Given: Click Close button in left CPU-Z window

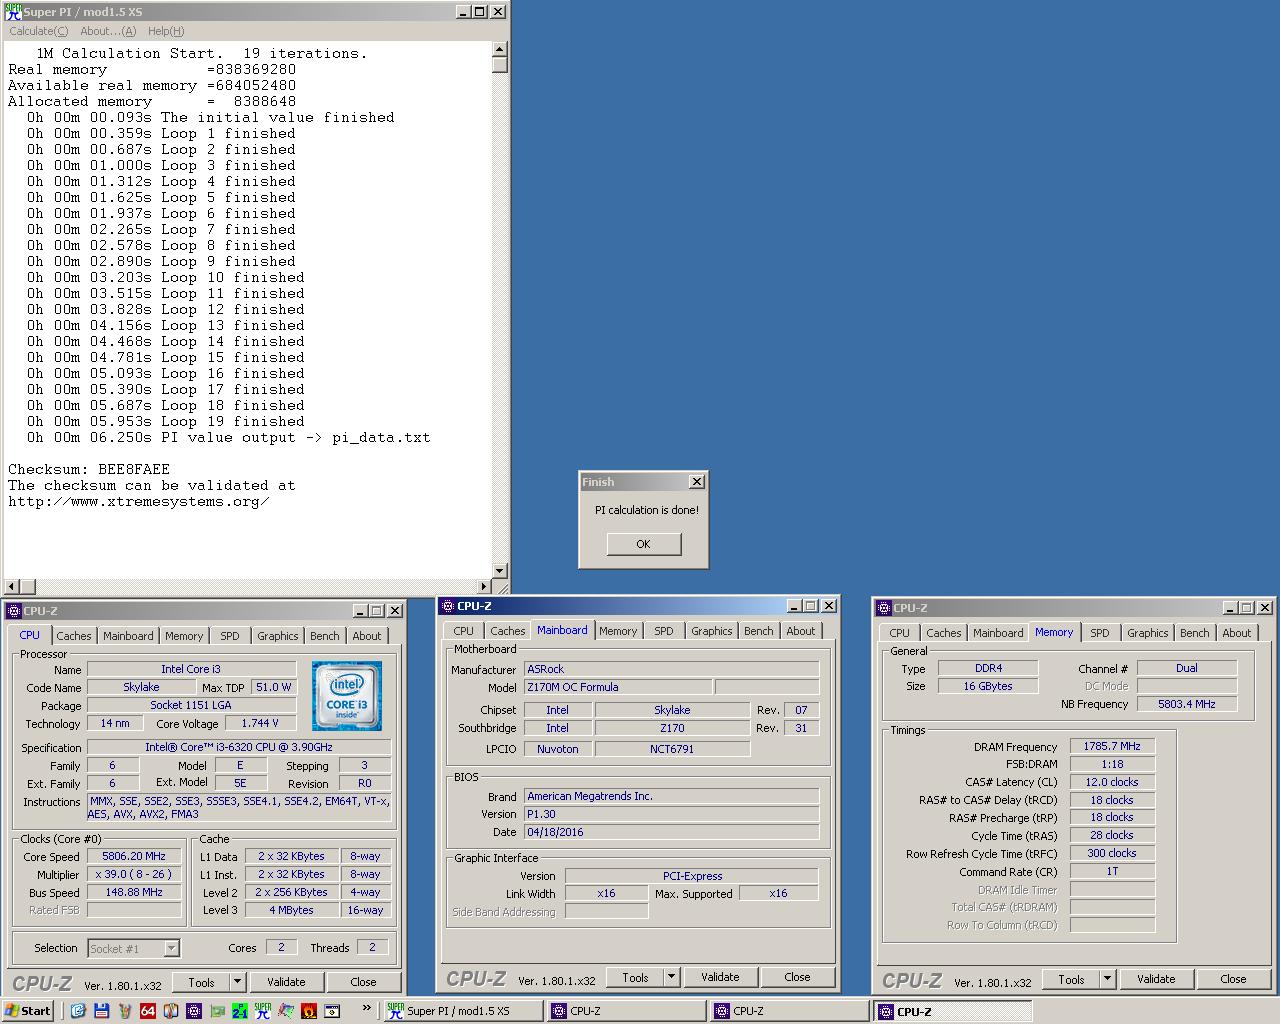Looking at the screenshot, I should click(363, 982).
